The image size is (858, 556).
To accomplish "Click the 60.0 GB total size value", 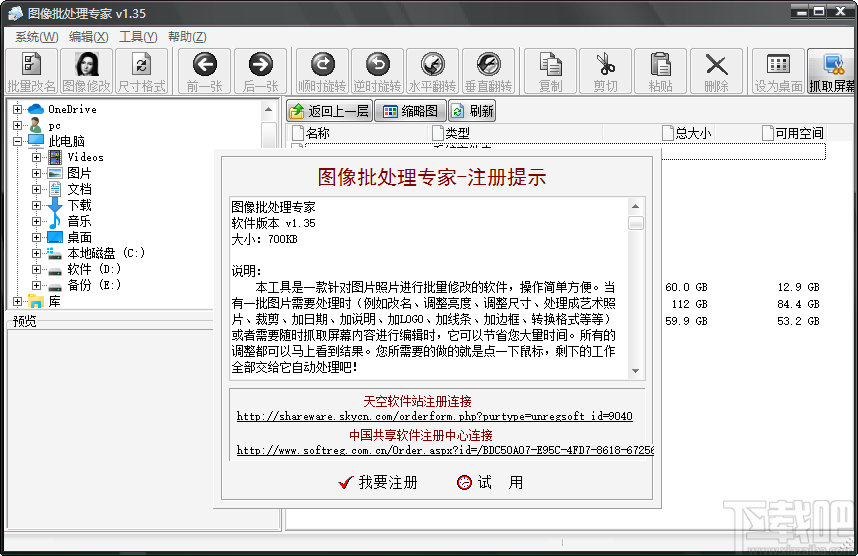I will click(686, 287).
